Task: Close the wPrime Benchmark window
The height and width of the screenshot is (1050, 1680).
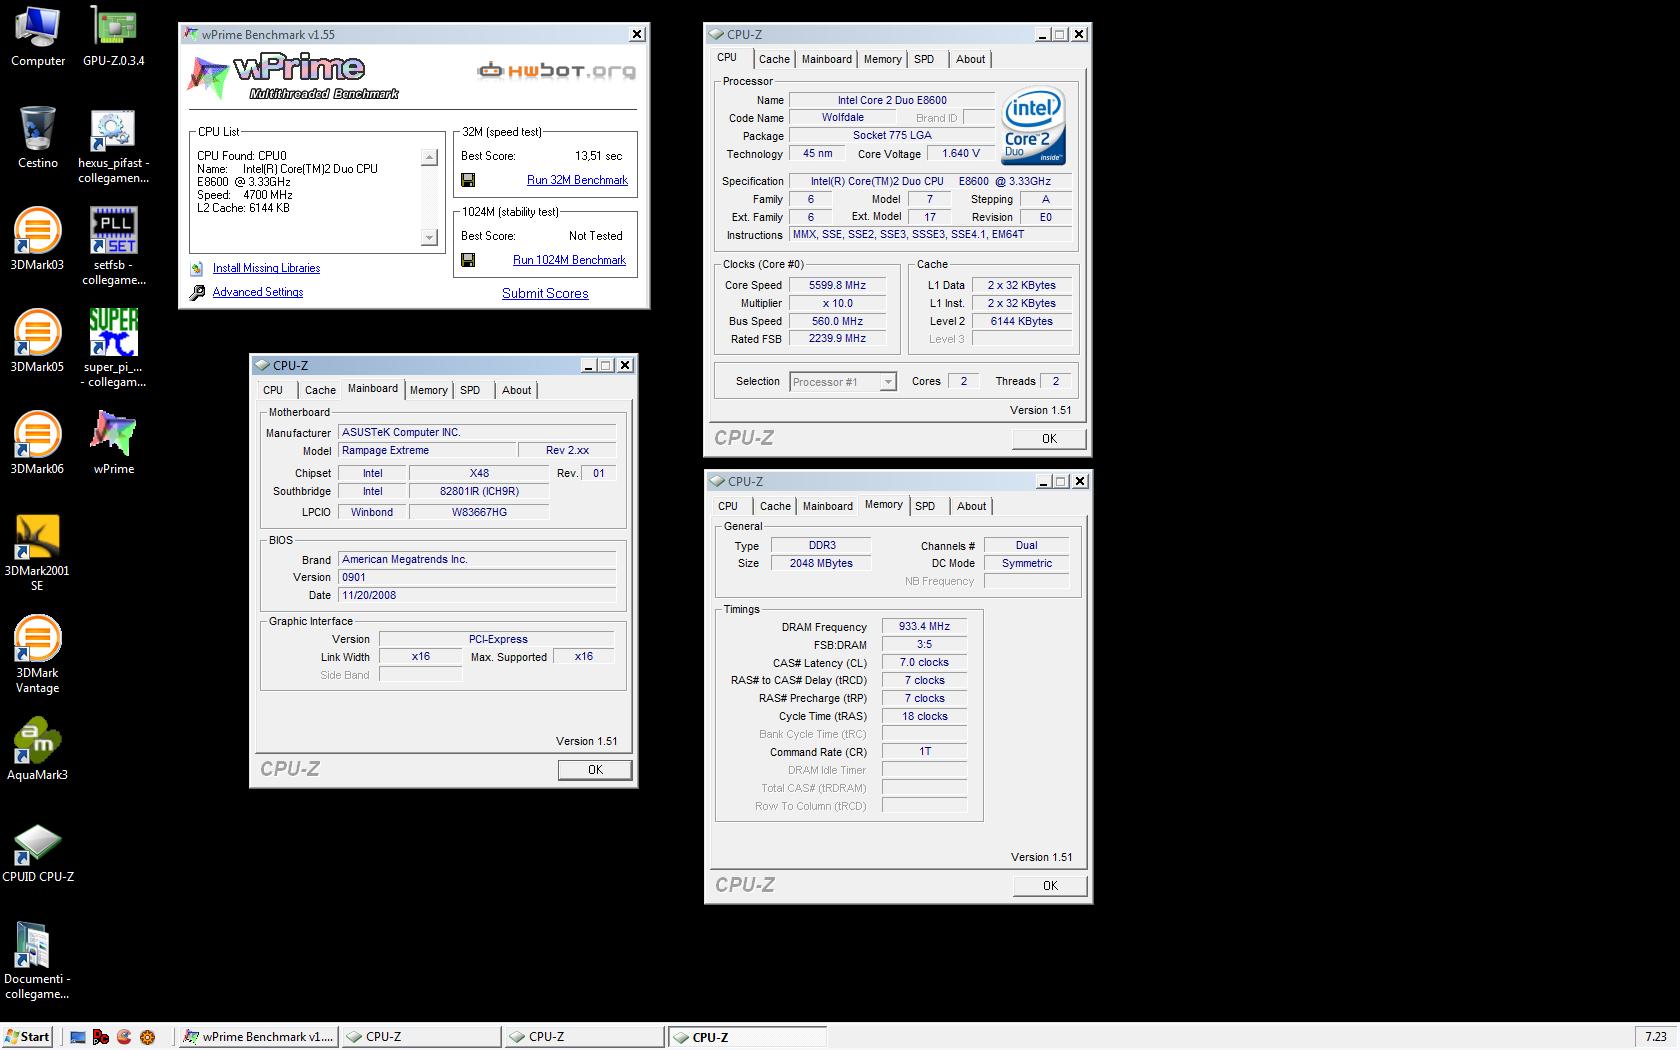Action: coord(637,34)
